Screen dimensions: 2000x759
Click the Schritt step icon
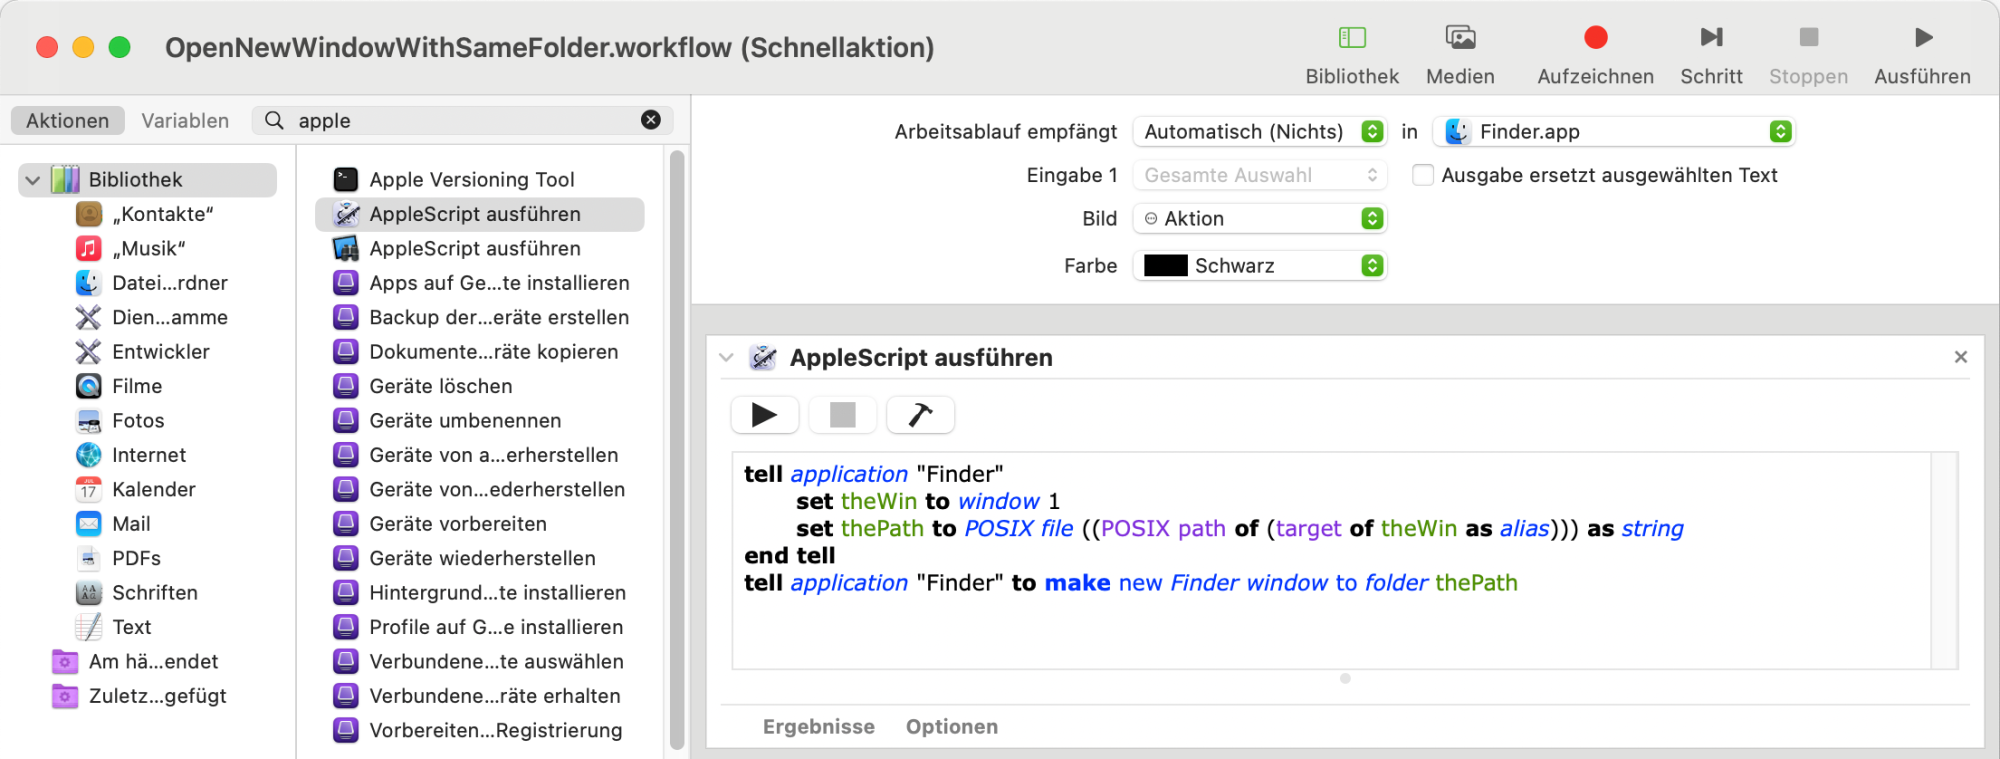[x=1711, y=38]
